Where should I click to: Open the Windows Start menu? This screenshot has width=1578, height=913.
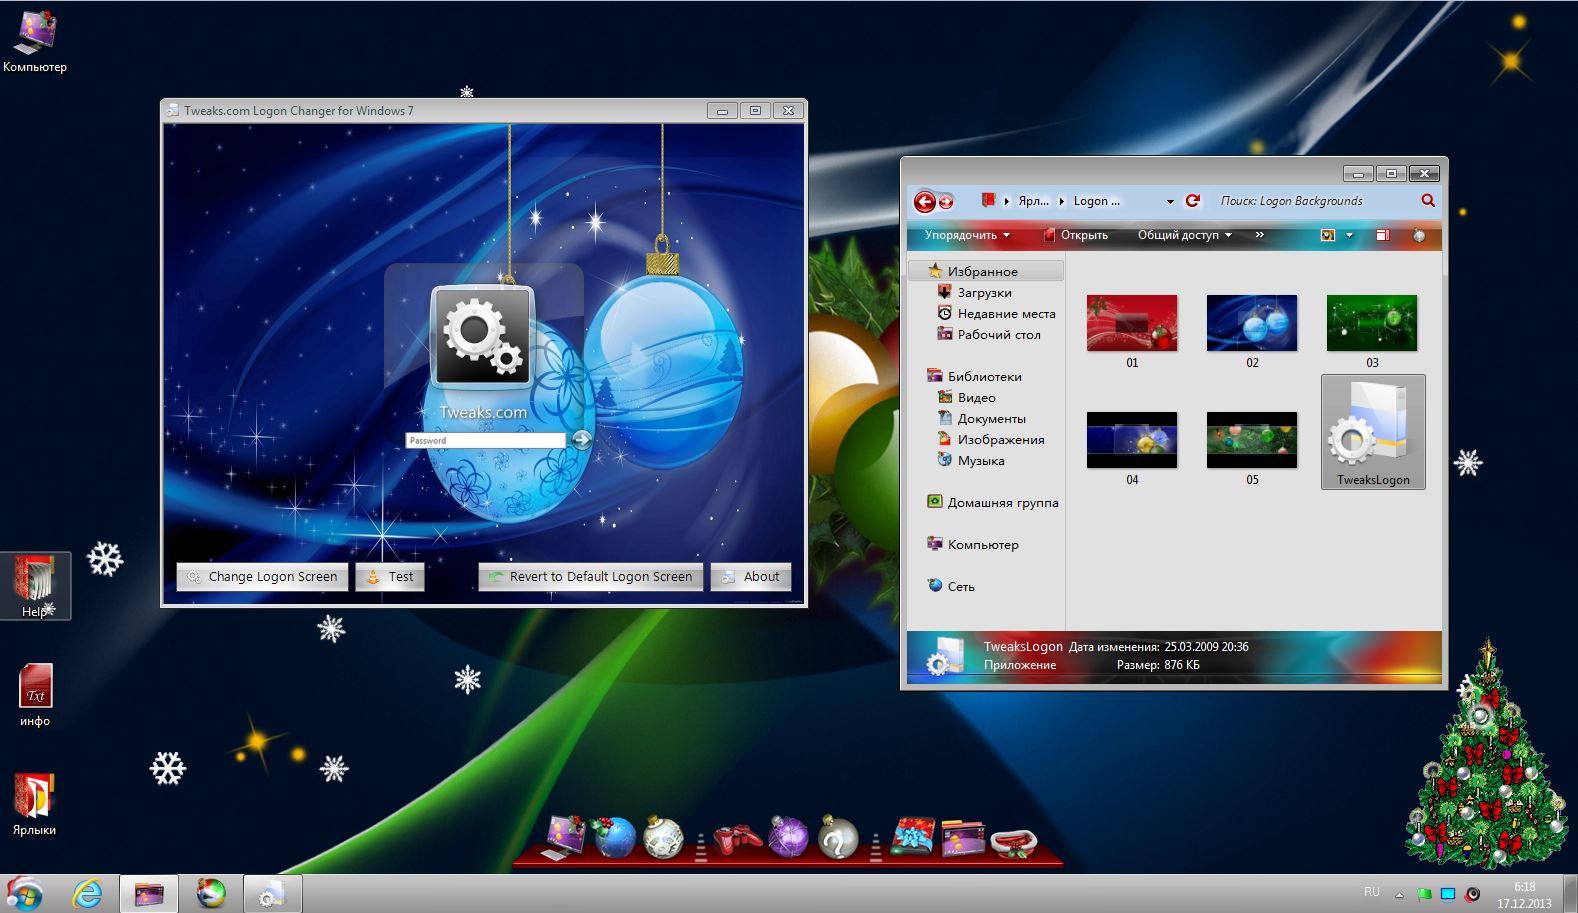(25, 893)
